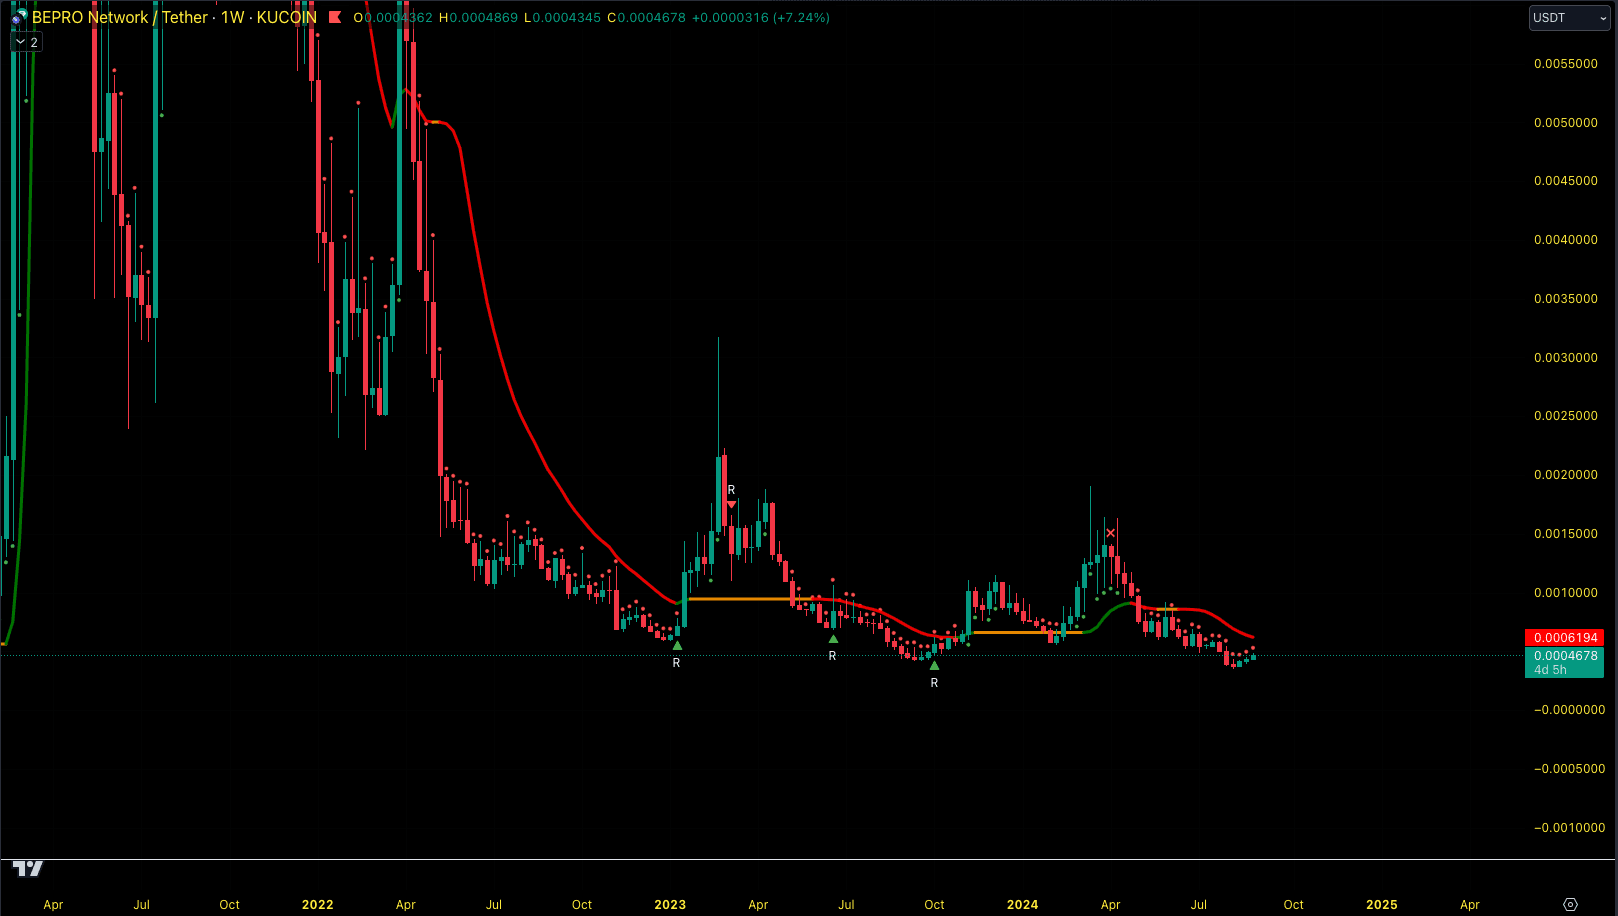
Task: Click price axis label 0.0030000
Action: (1566, 357)
